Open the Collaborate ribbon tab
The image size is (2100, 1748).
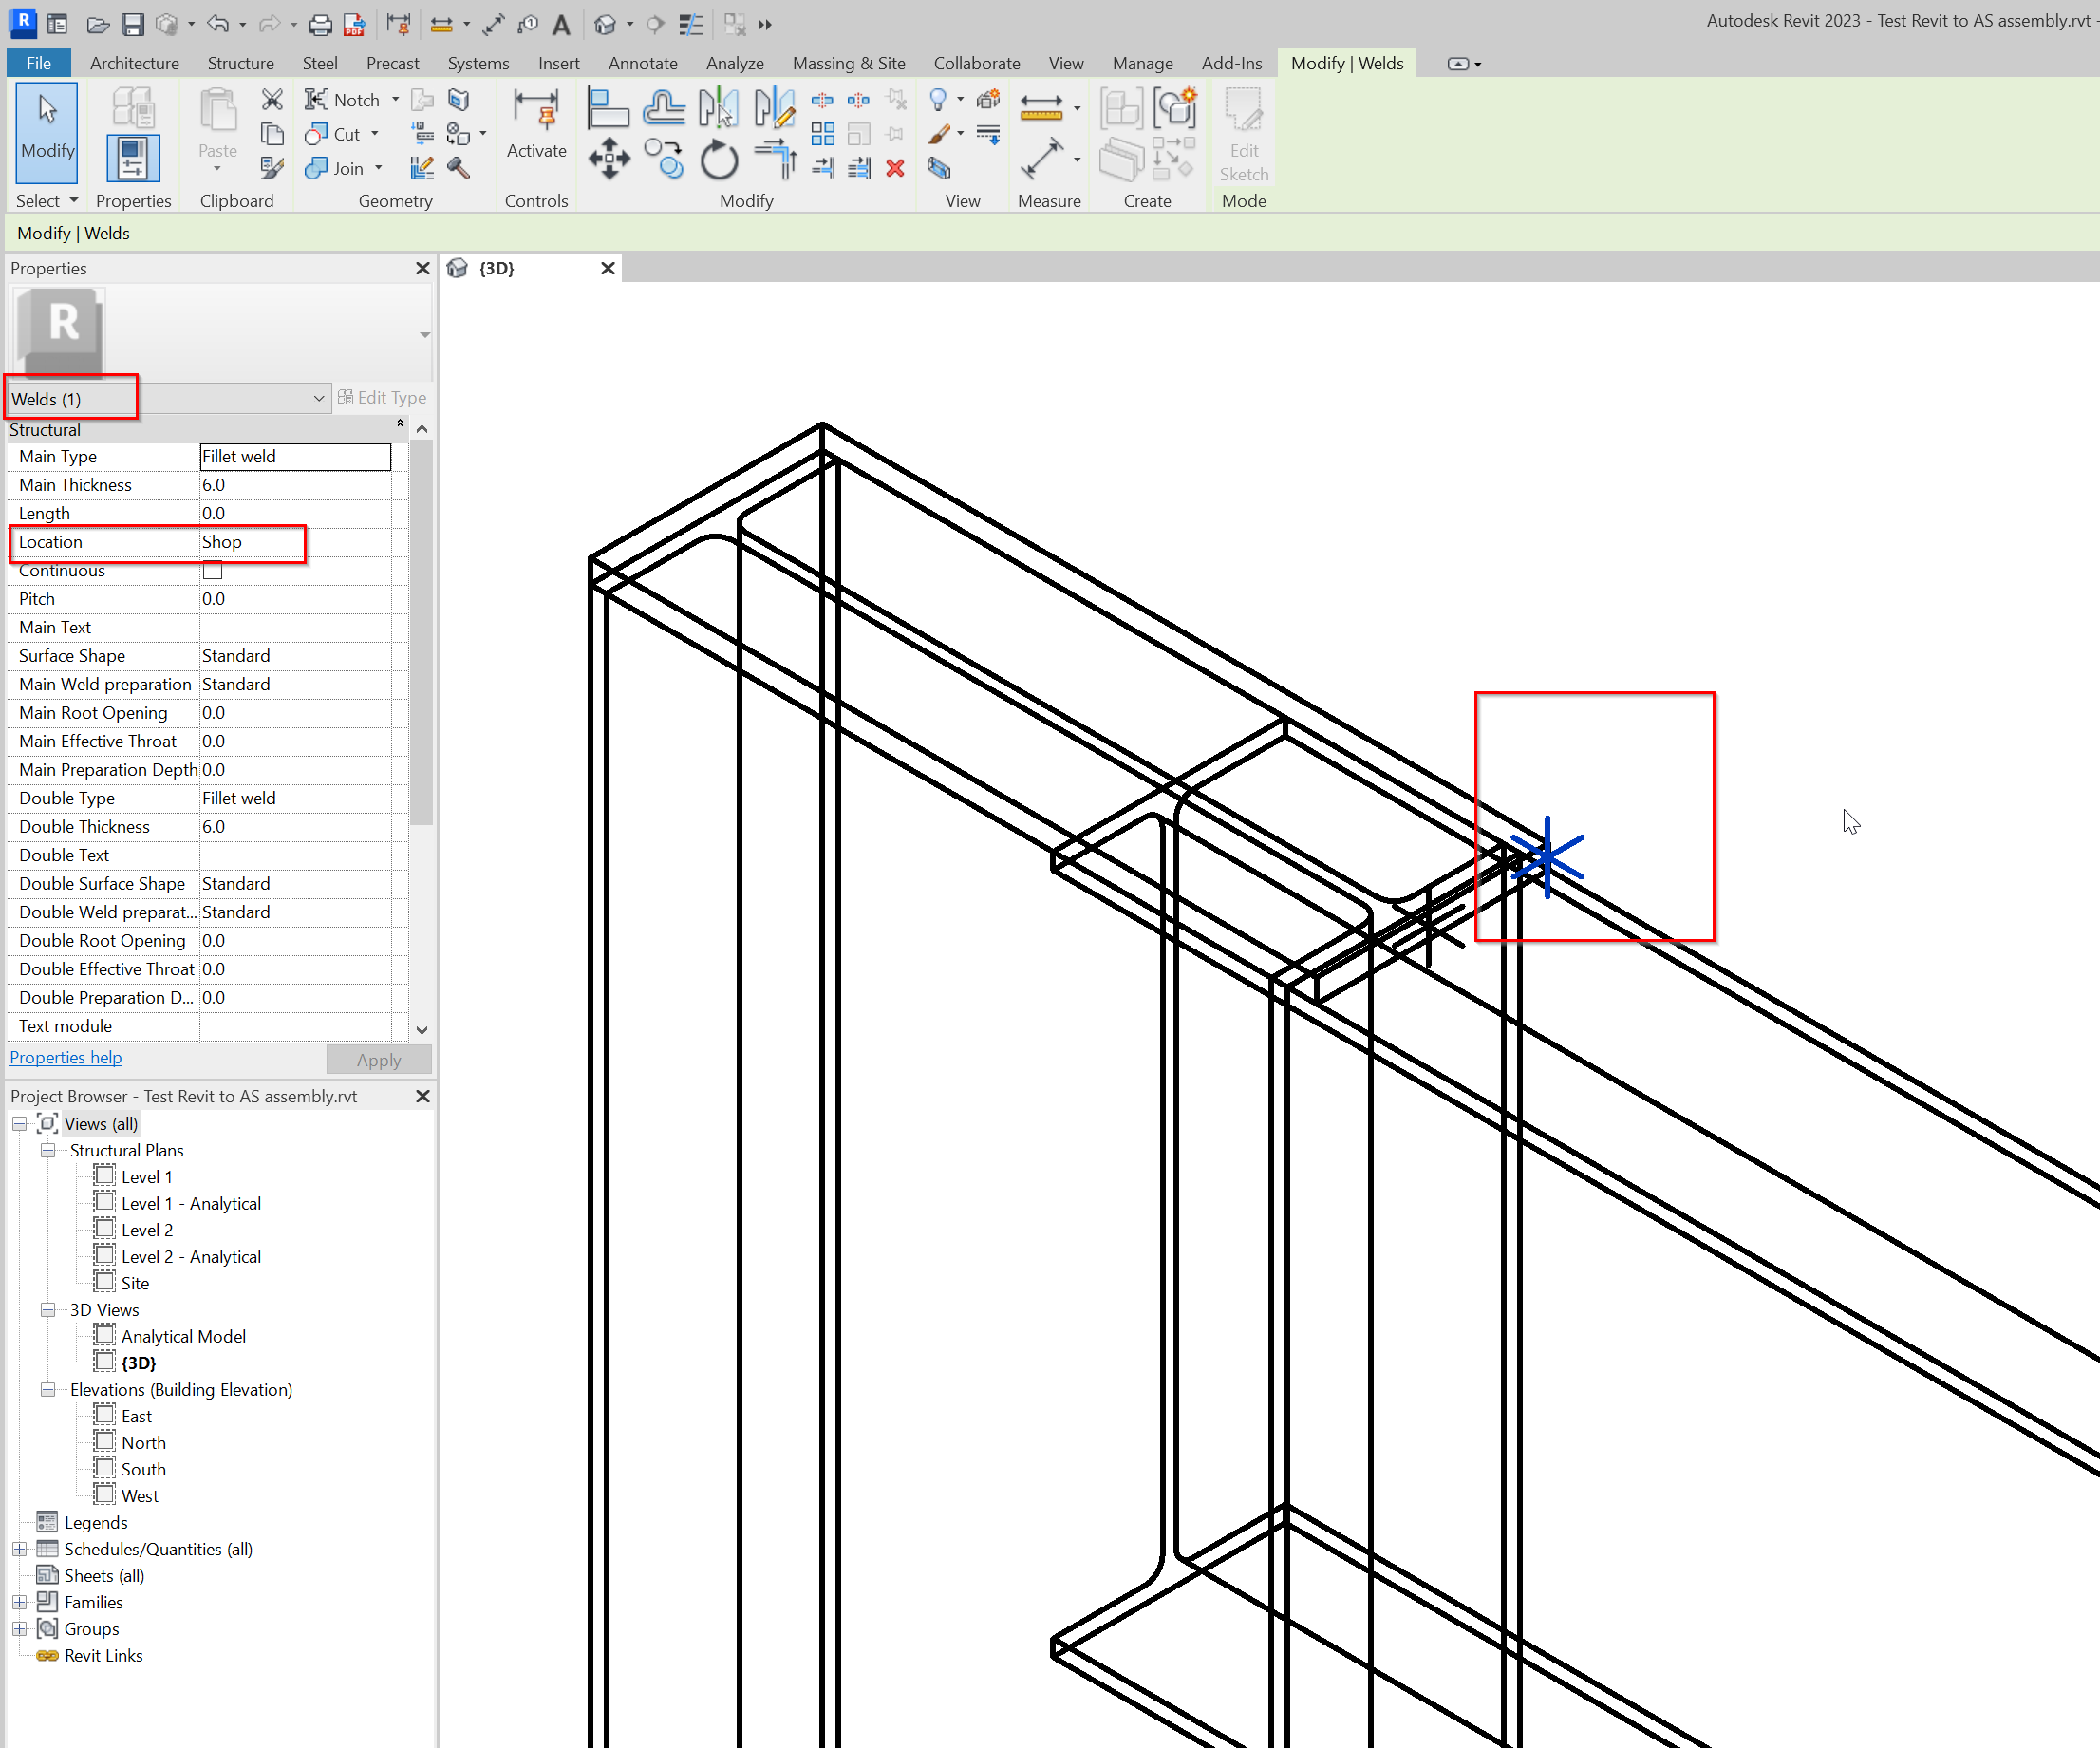[x=977, y=62]
